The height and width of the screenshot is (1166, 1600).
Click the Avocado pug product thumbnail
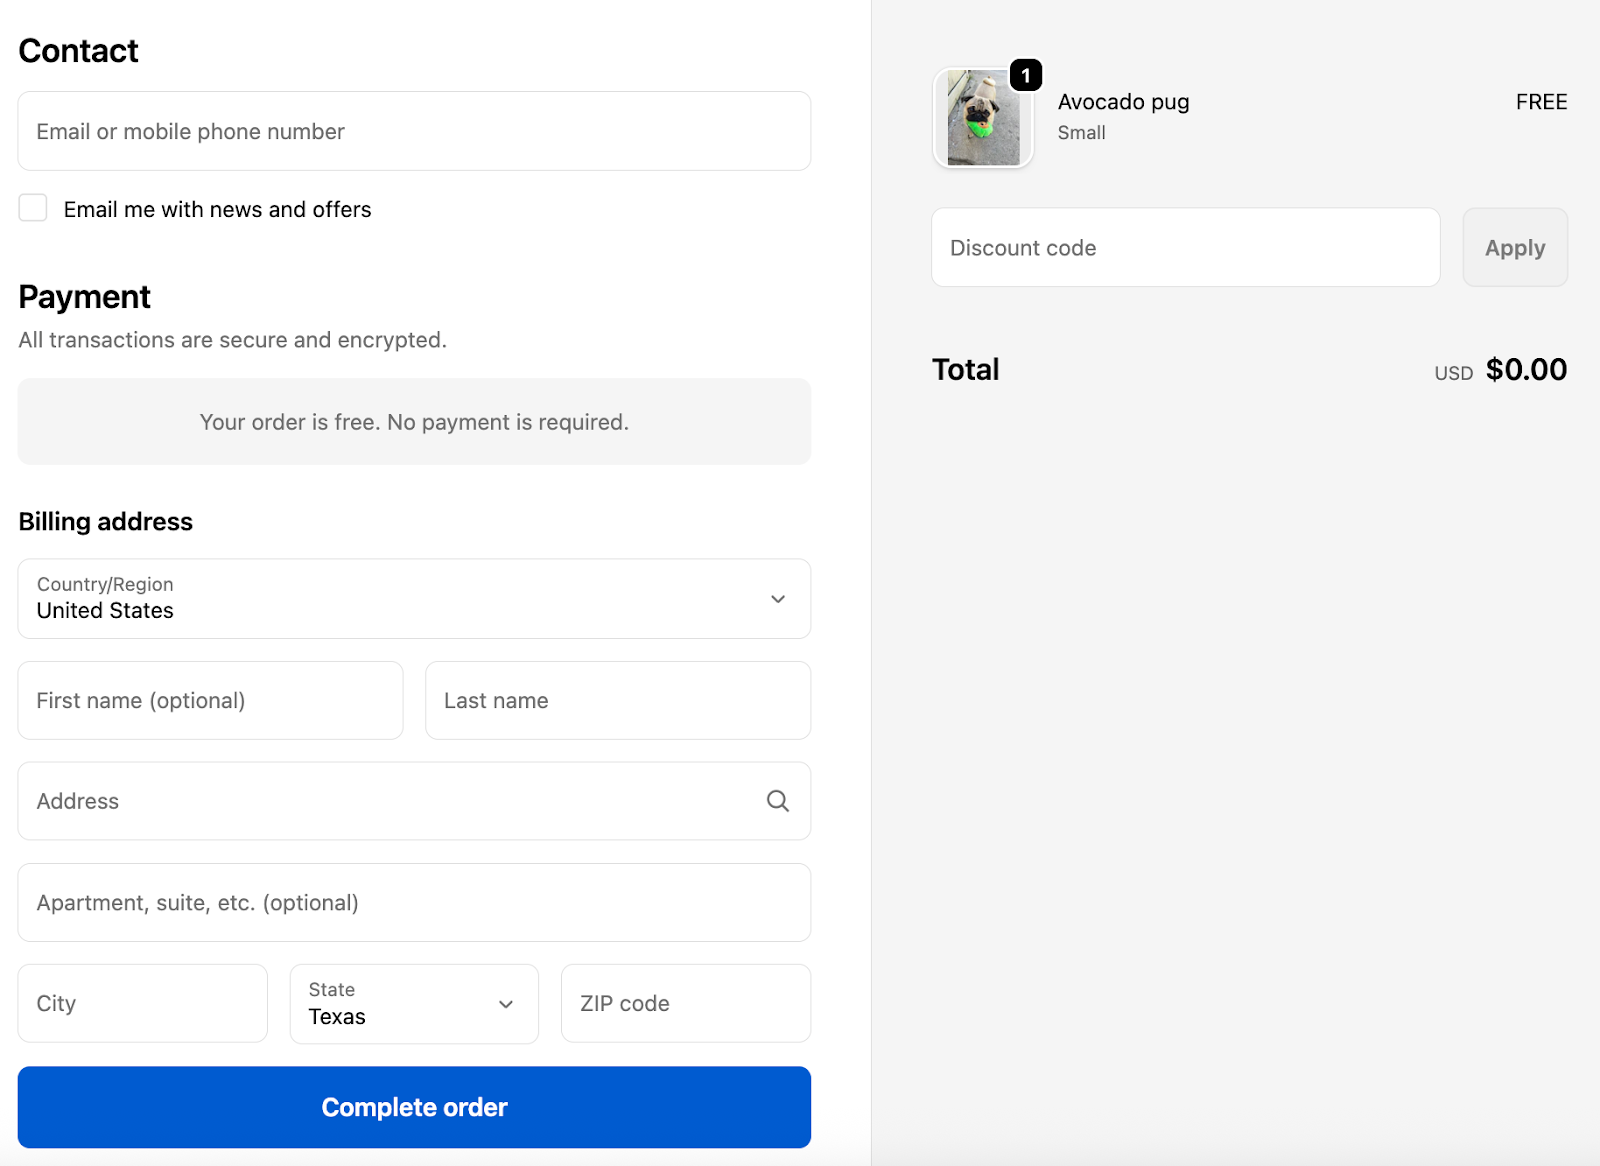tap(982, 118)
